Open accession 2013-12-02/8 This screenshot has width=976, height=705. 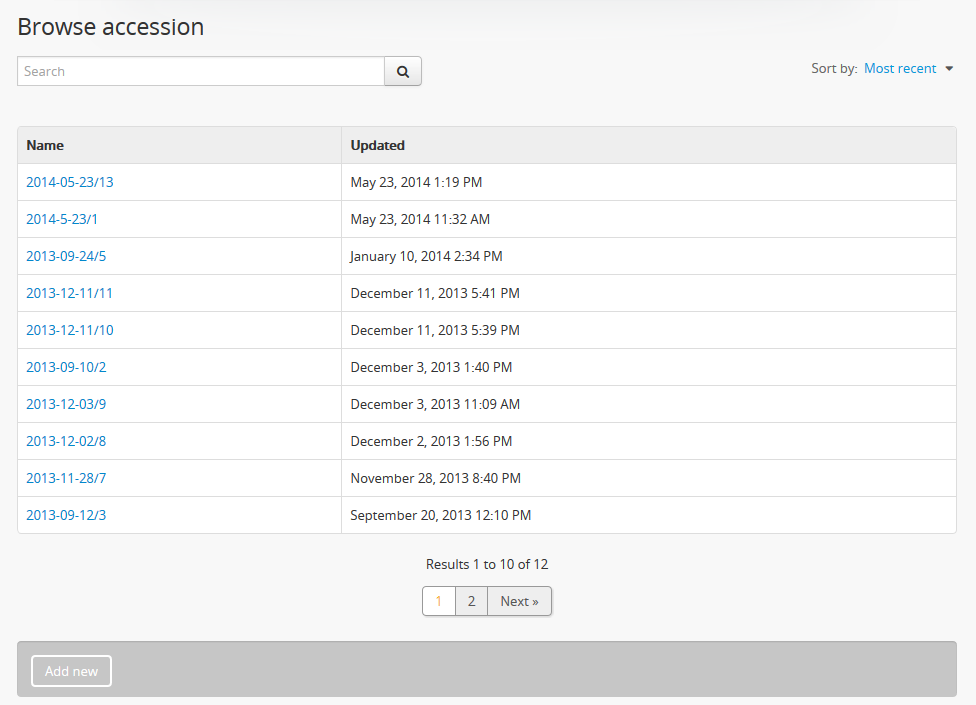tap(66, 441)
